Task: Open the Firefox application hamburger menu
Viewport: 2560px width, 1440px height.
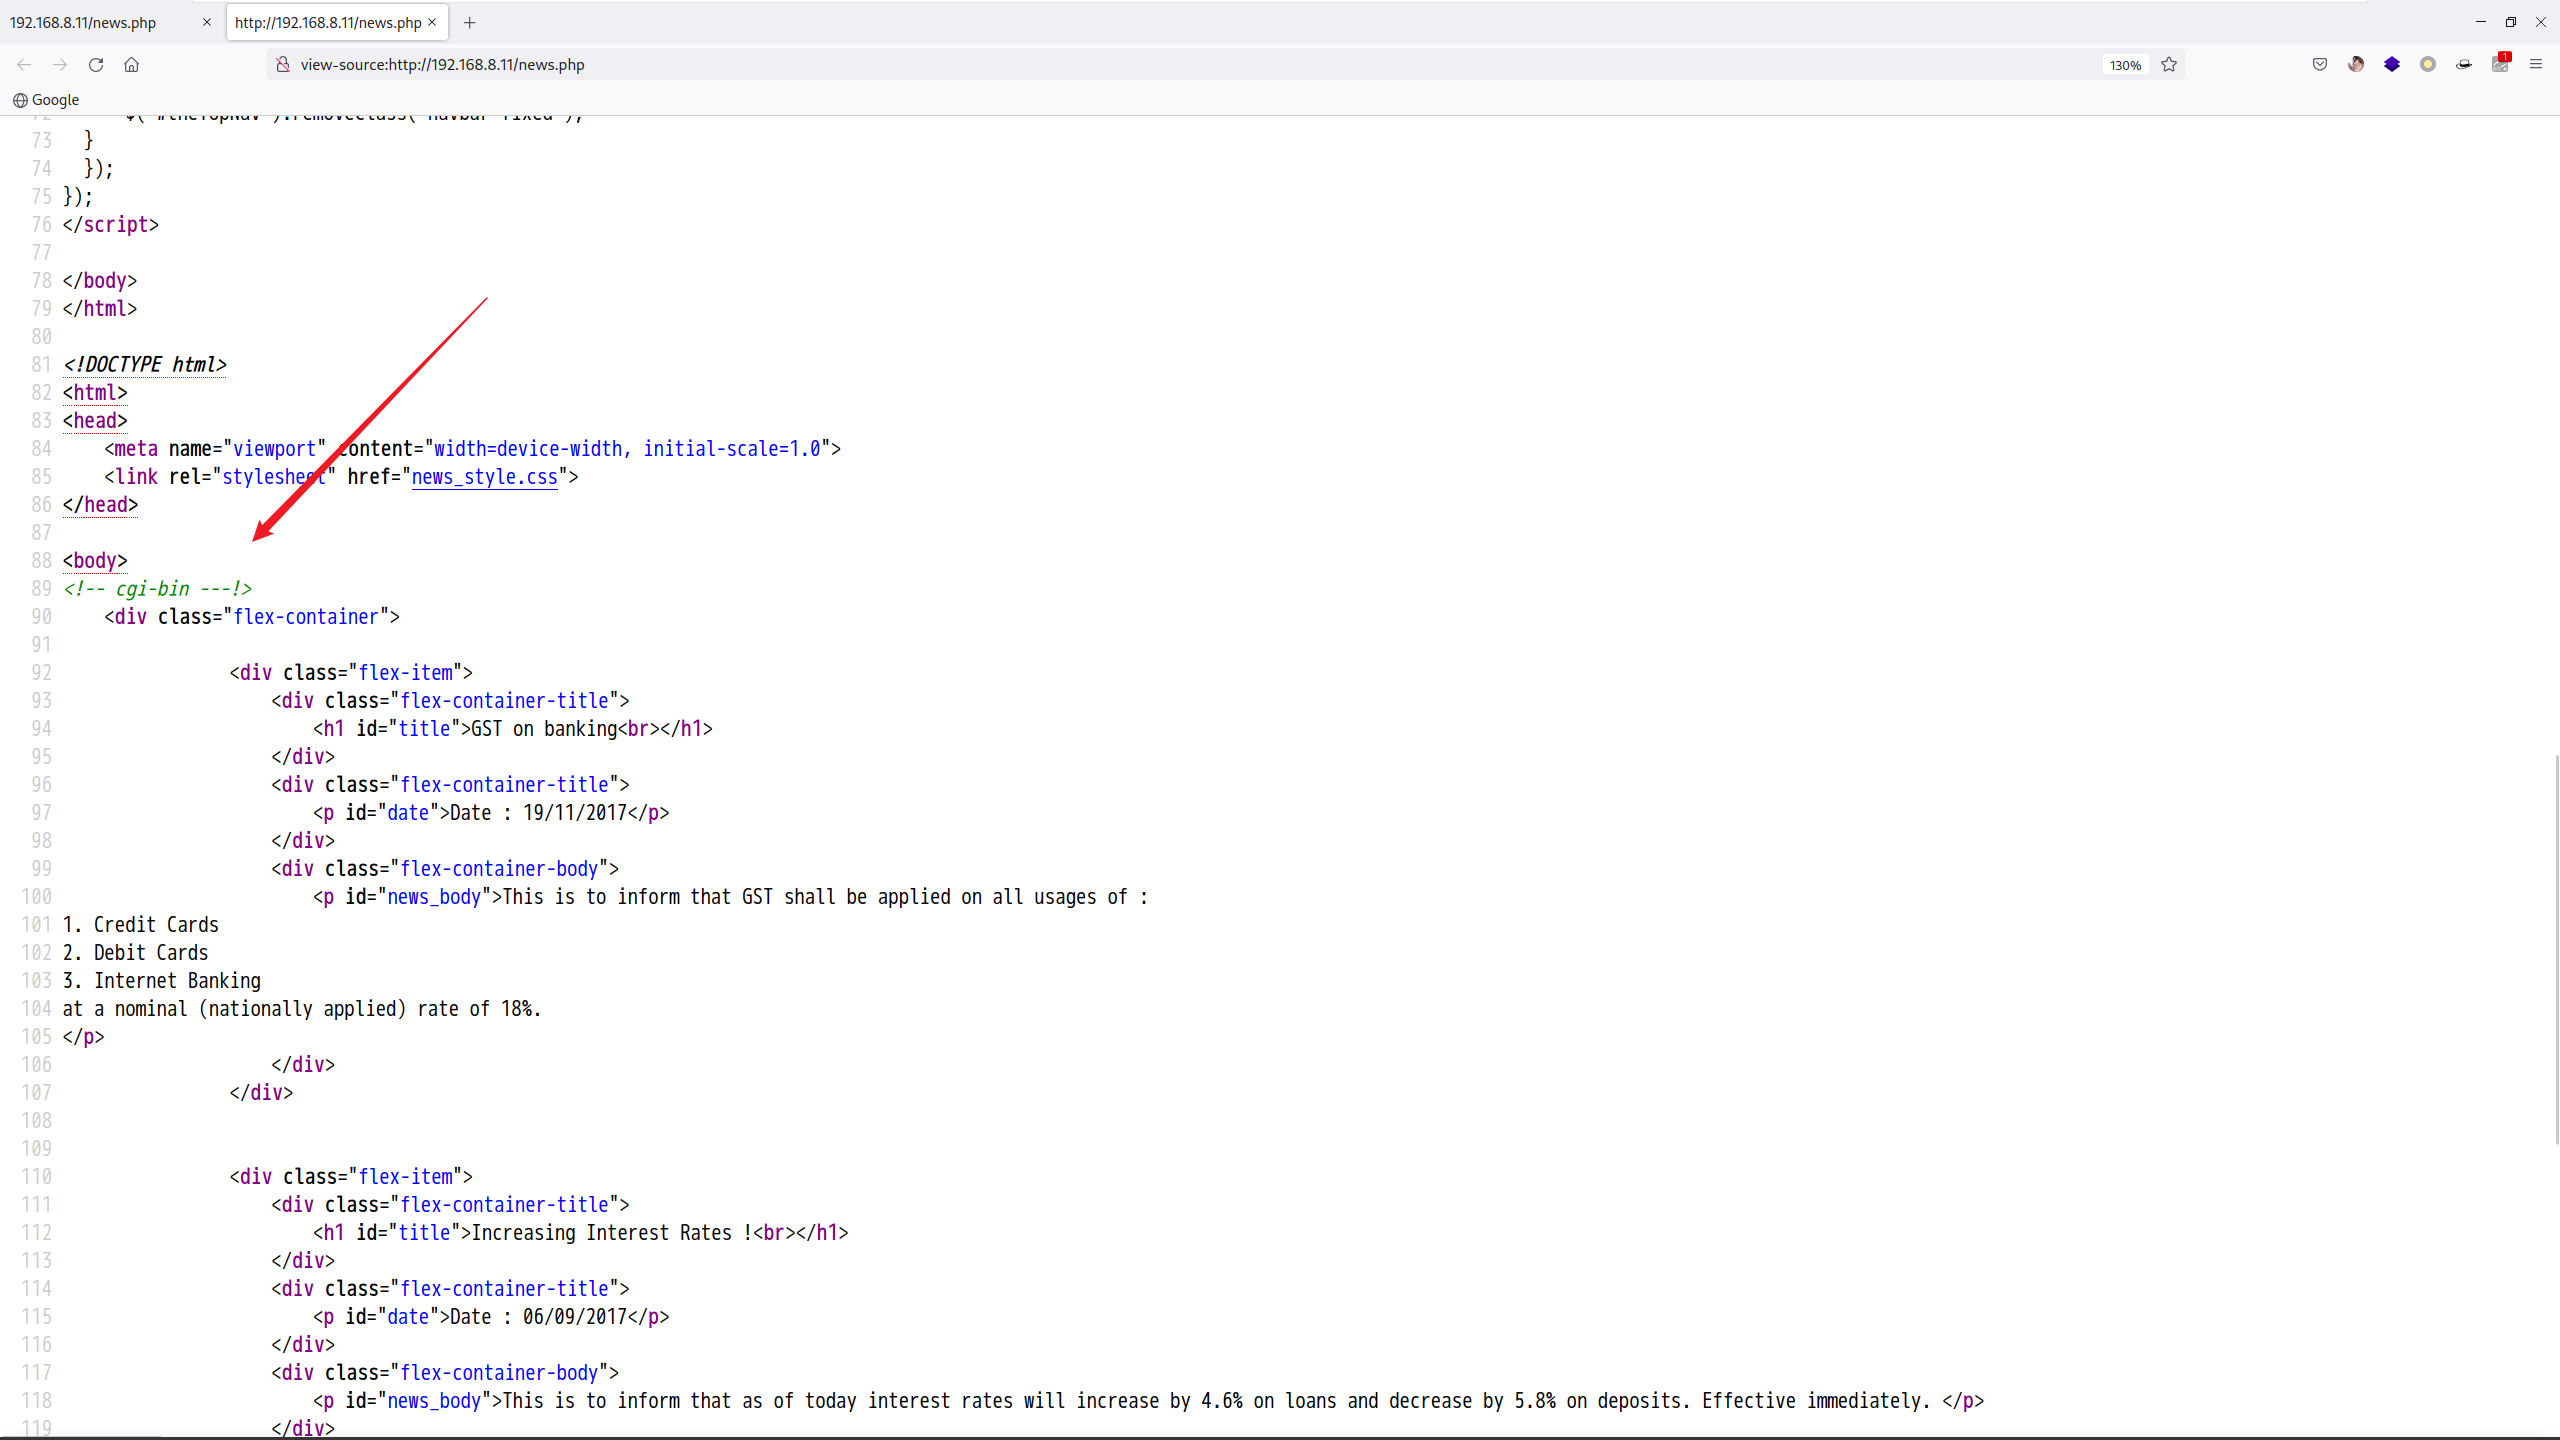Action: [2536, 64]
